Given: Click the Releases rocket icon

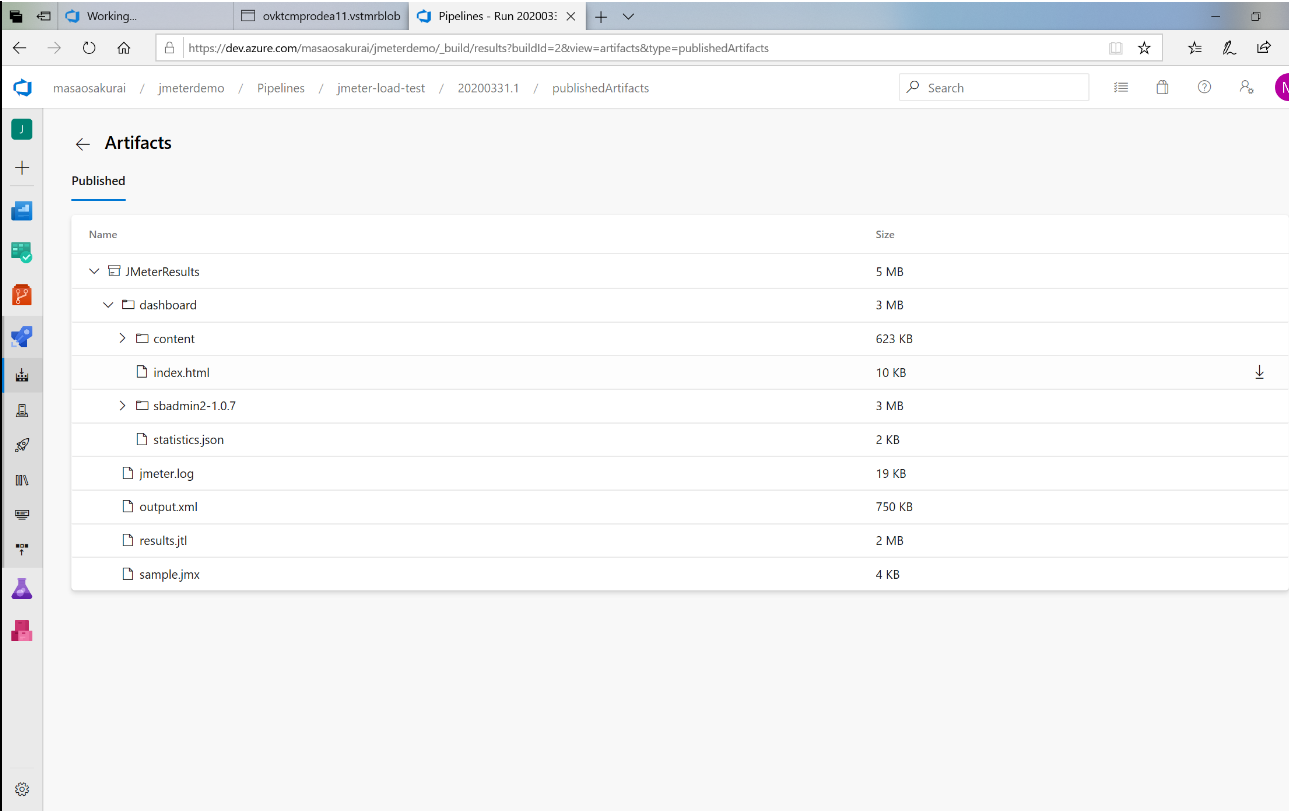Looking at the screenshot, I should coord(22,445).
